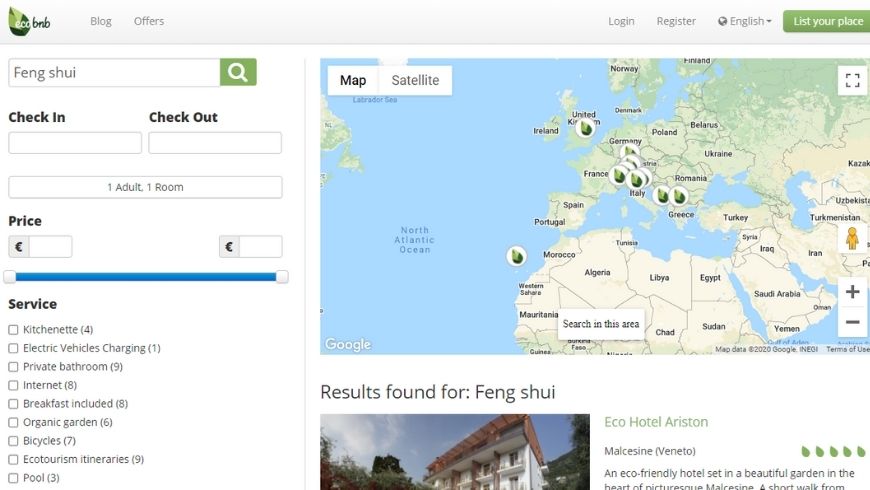Click the Google logo on map
Viewport: 870px width, 490px height.
348,345
